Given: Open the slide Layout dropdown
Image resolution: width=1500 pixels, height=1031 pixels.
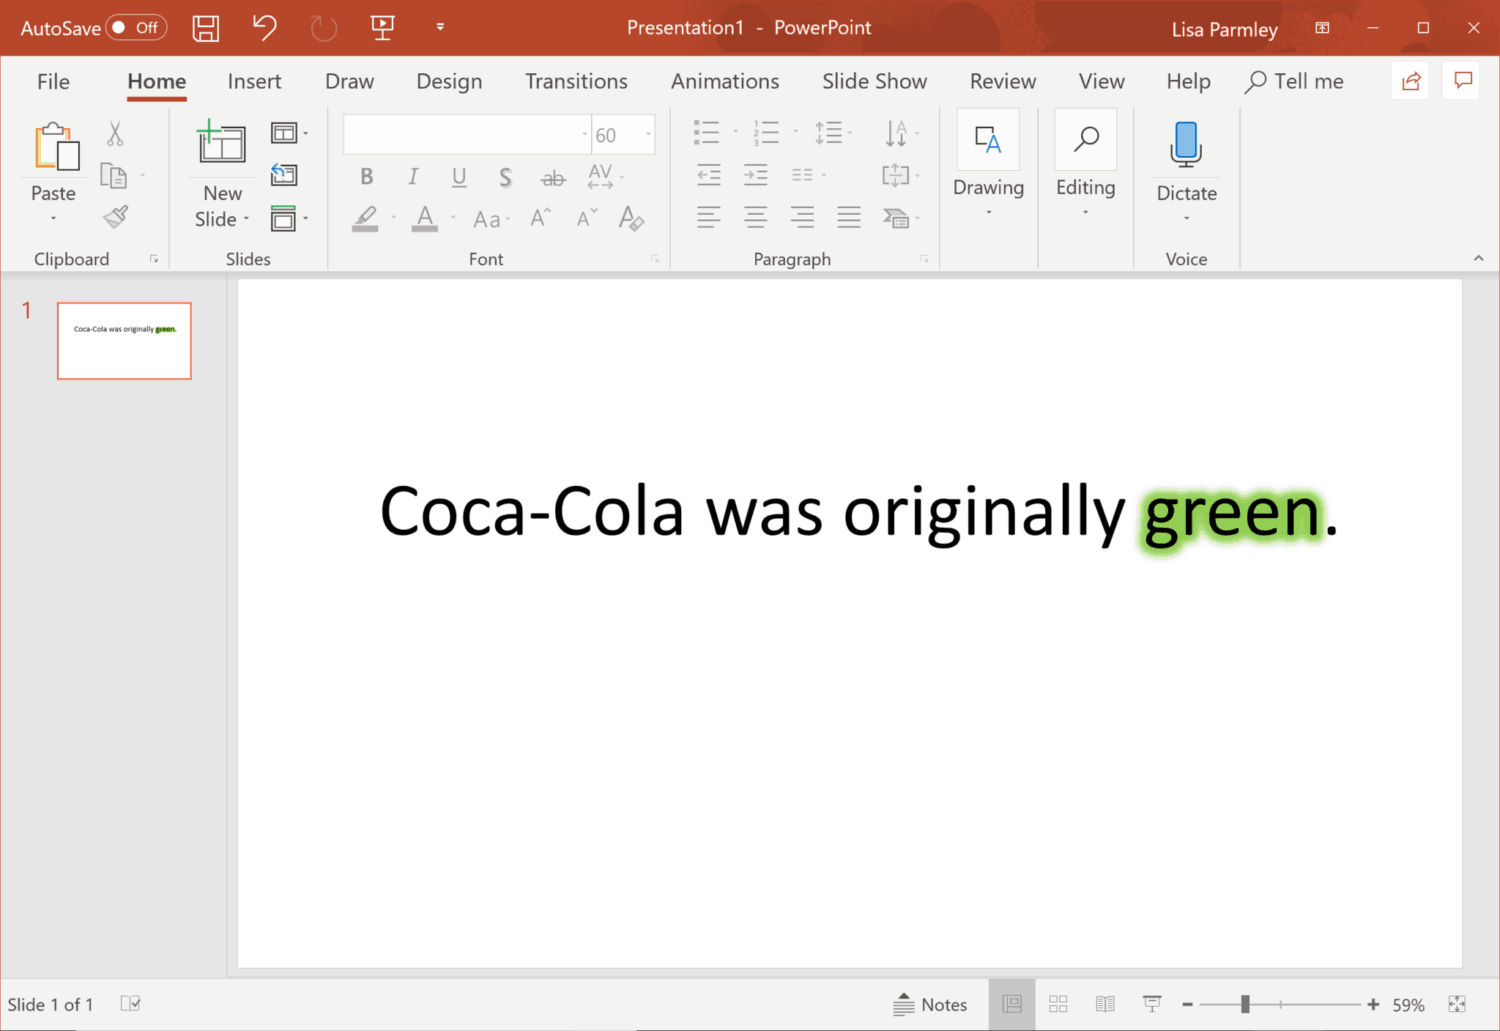Looking at the screenshot, I should click(x=289, y=133).
